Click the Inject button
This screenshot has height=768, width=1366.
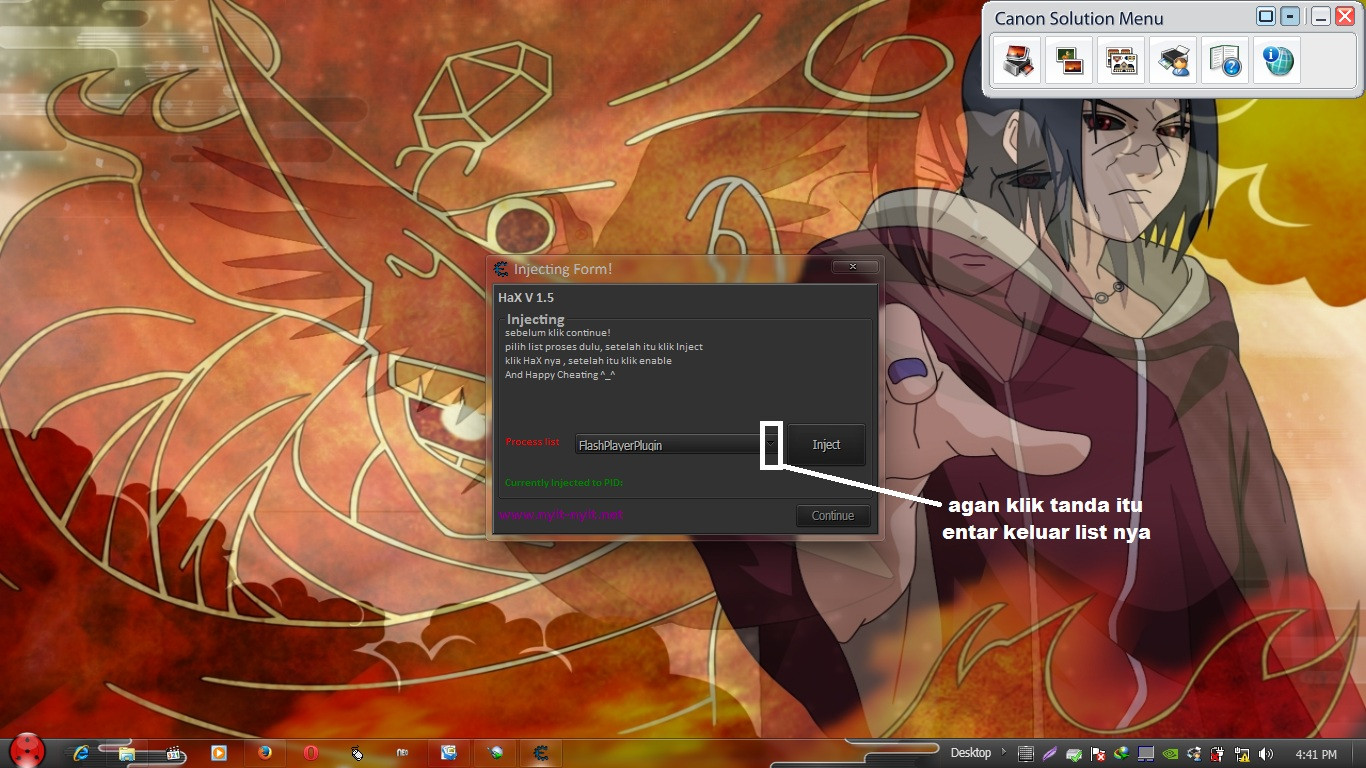tap(826, 444)
